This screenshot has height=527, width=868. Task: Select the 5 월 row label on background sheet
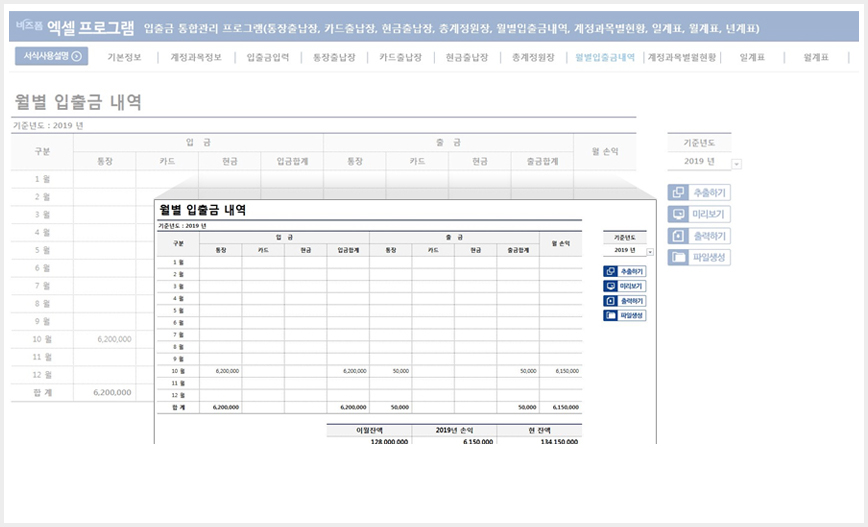(x=42, y=250)
